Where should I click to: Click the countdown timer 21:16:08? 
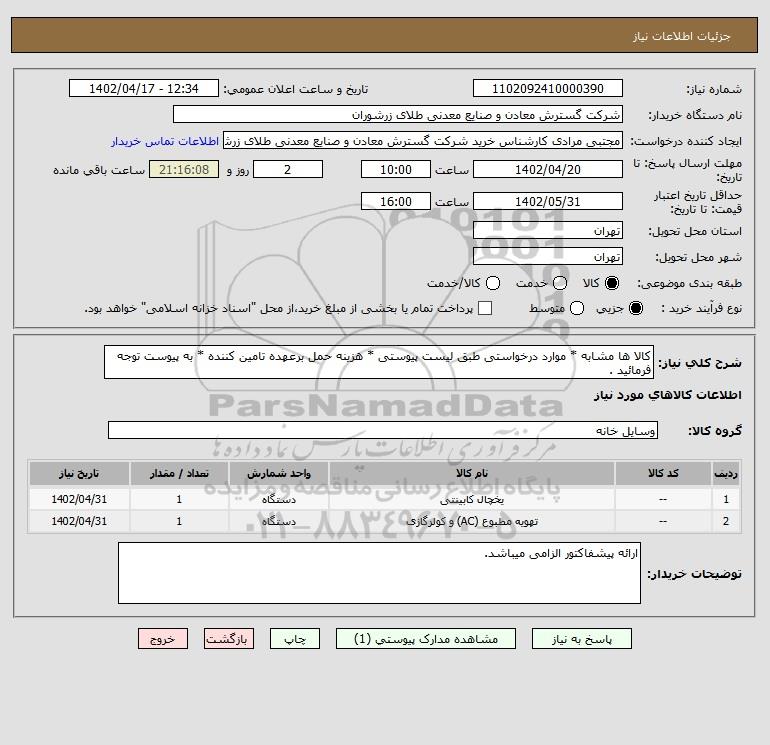click(184, 169)
